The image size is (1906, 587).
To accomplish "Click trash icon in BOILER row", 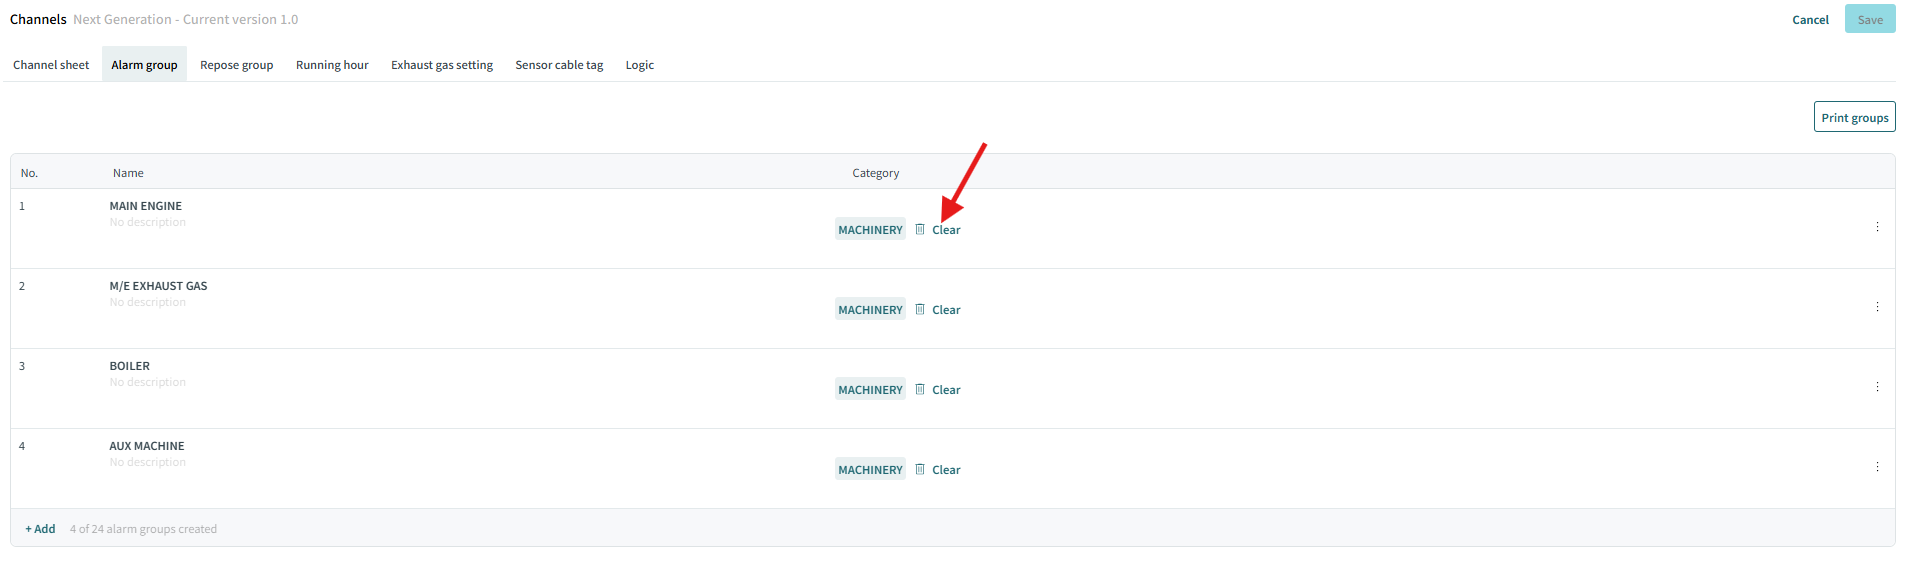I will (x=920, y=389).
